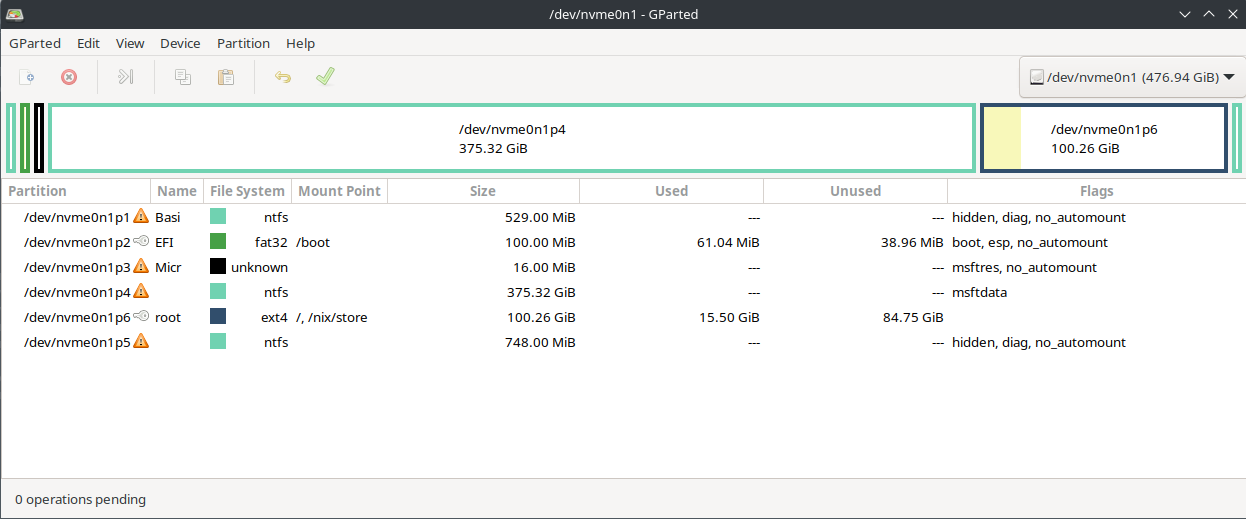This screenshot has width=1246, height=519.
Task: Click the Used column header
Action: pyautogui.click(x=671, y=191)
